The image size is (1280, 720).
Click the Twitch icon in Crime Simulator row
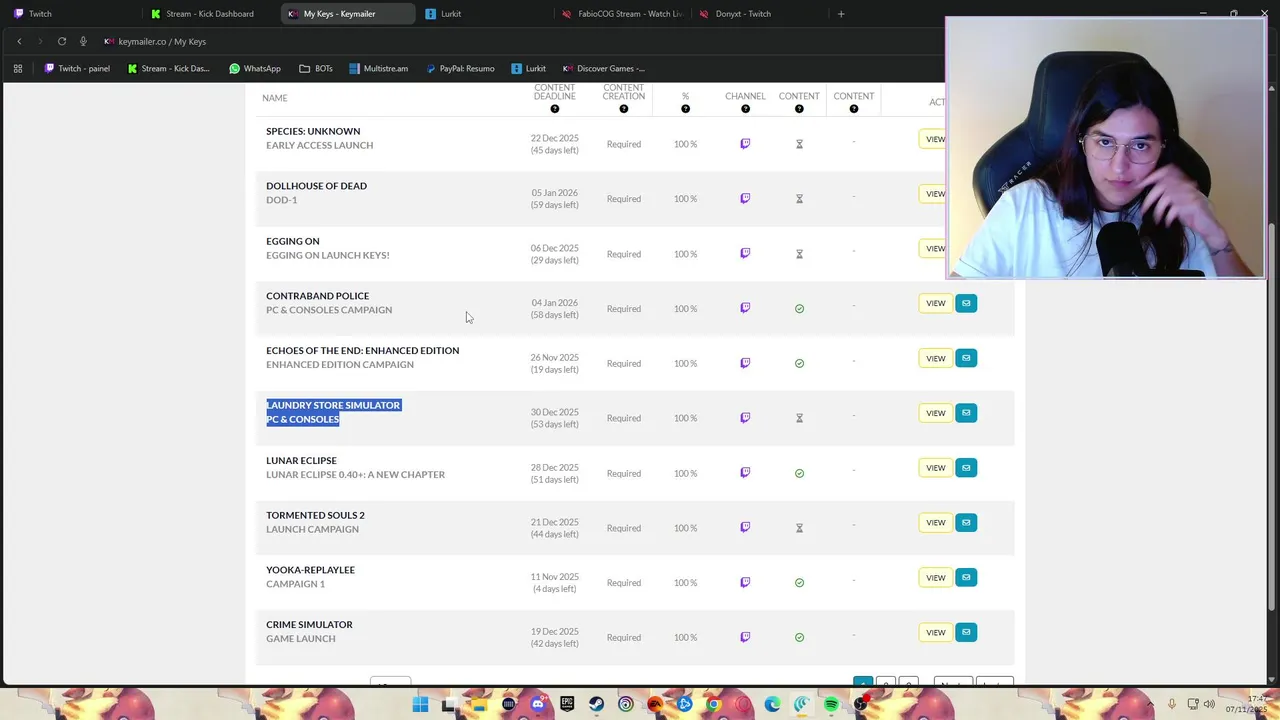[x=745, y=637]
